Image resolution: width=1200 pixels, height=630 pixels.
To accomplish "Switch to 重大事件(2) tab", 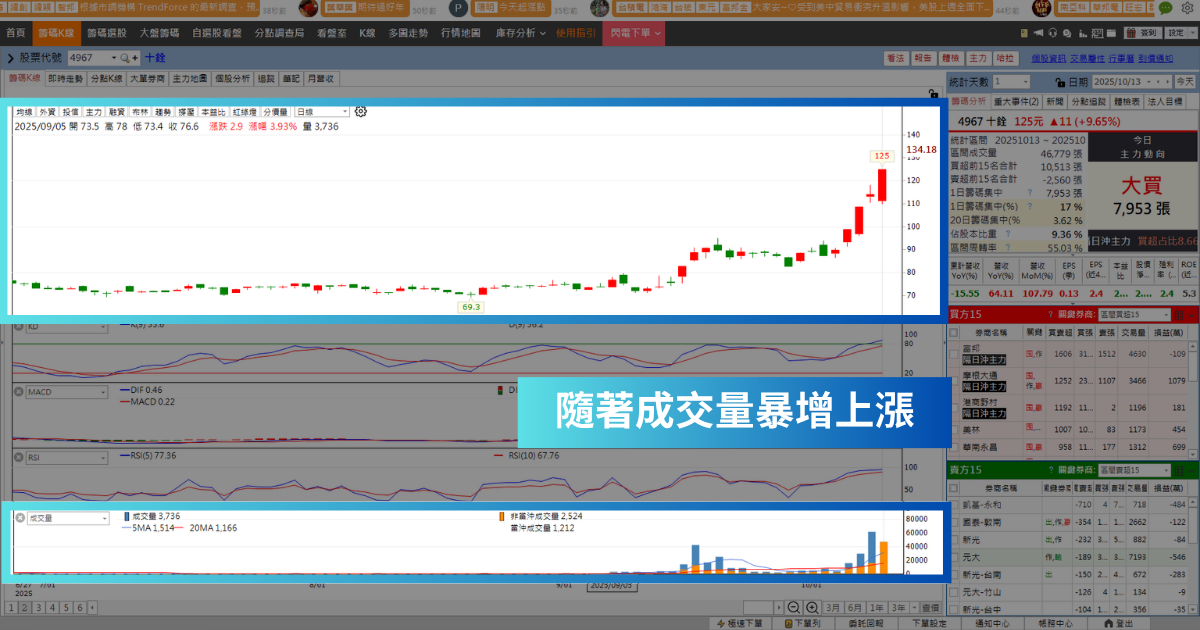I will [x=1015, y=101].
